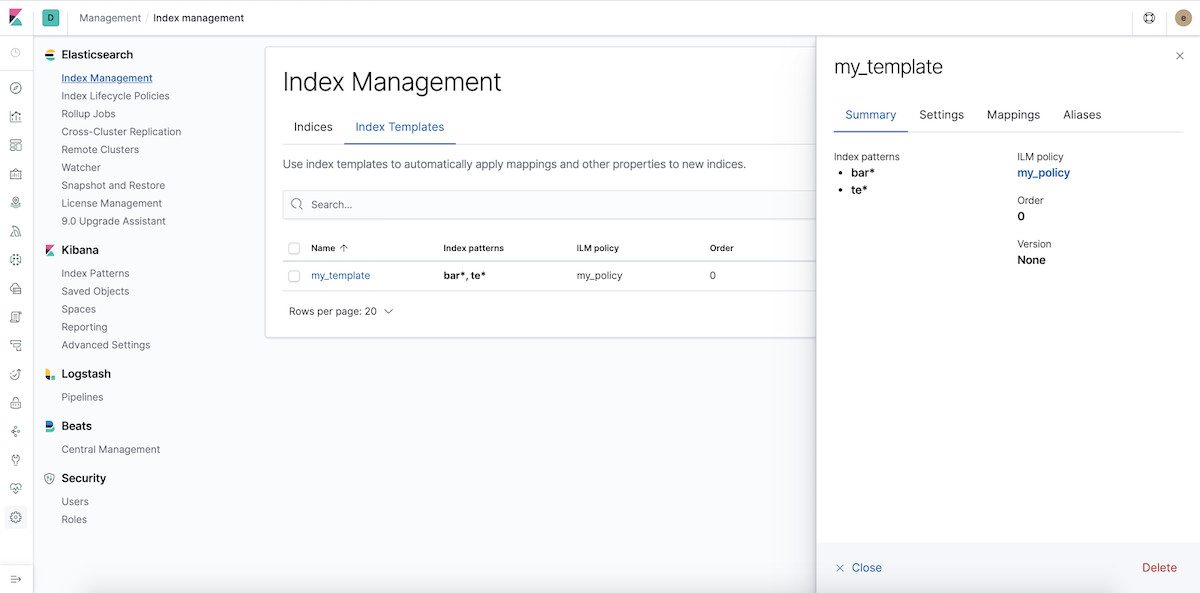This screenshot has width=1200, height=593.
Task: Delete the template using the red Delete button
Action: [x=1160, y=568]
